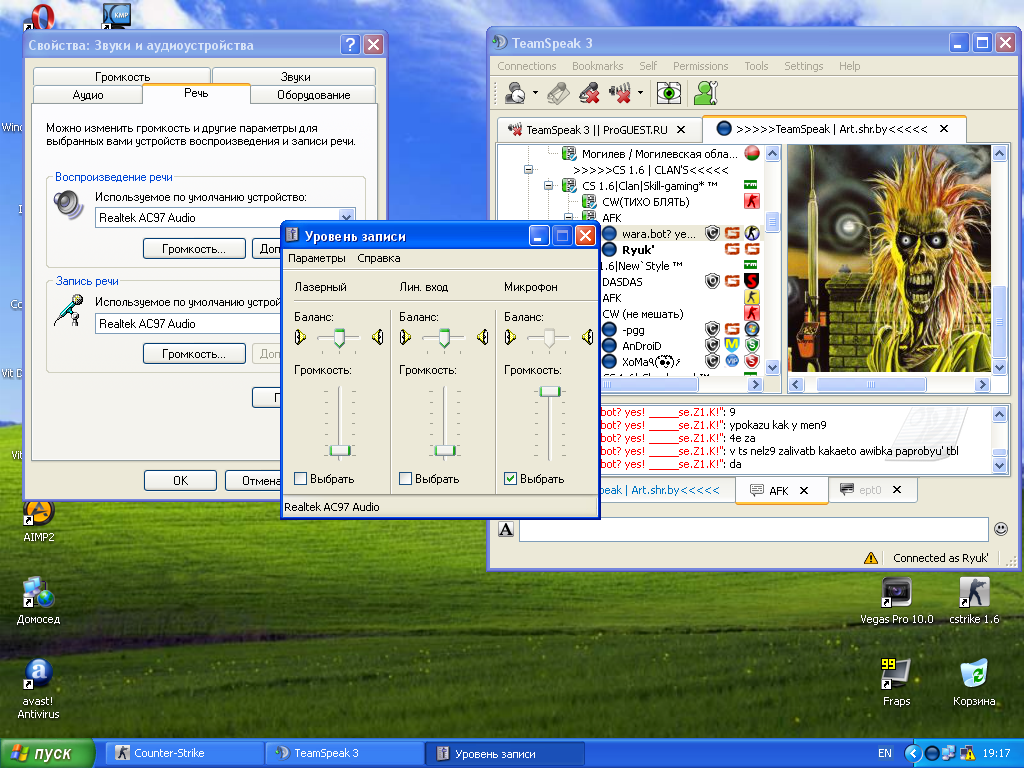This screenshot has width=1024, height=768.
Task: Click the Activate Microphone toolbar icon in TeamSpeak
Action: click(558, 93)
